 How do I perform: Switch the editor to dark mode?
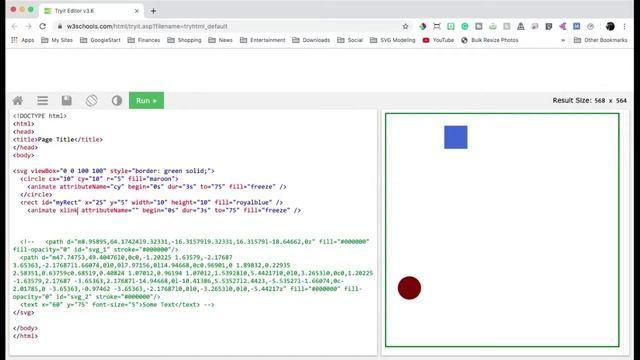click(117, 100)
